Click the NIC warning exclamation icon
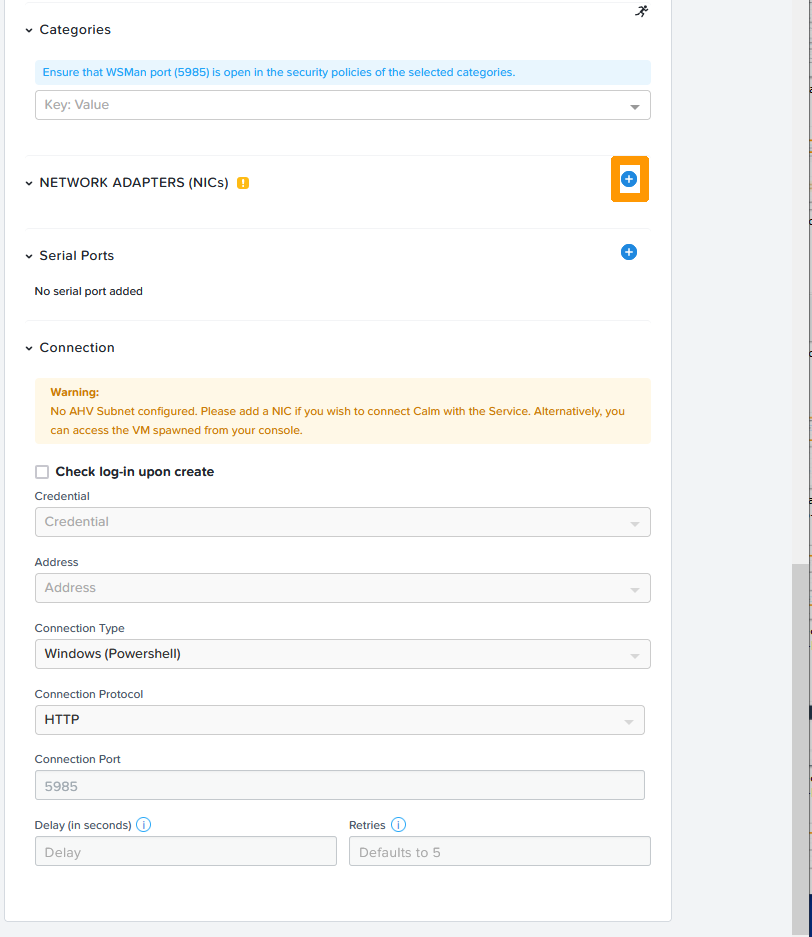The image size is (812, 937). 243,183
